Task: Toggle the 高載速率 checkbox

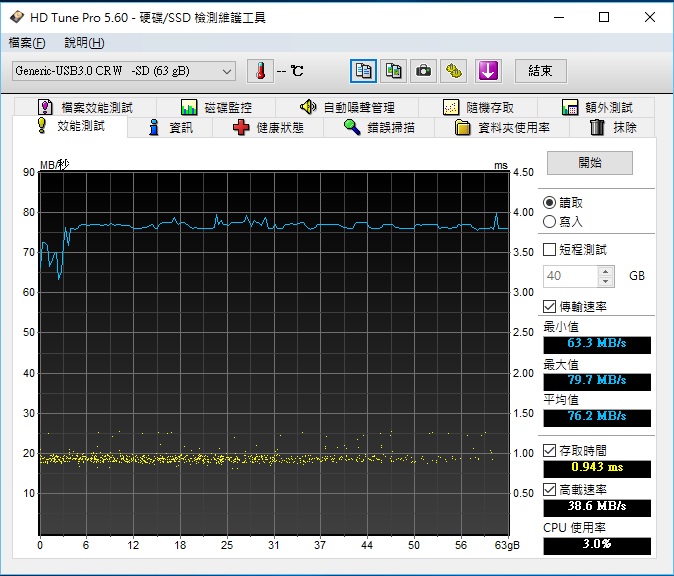Action: (x=549, y=489)
